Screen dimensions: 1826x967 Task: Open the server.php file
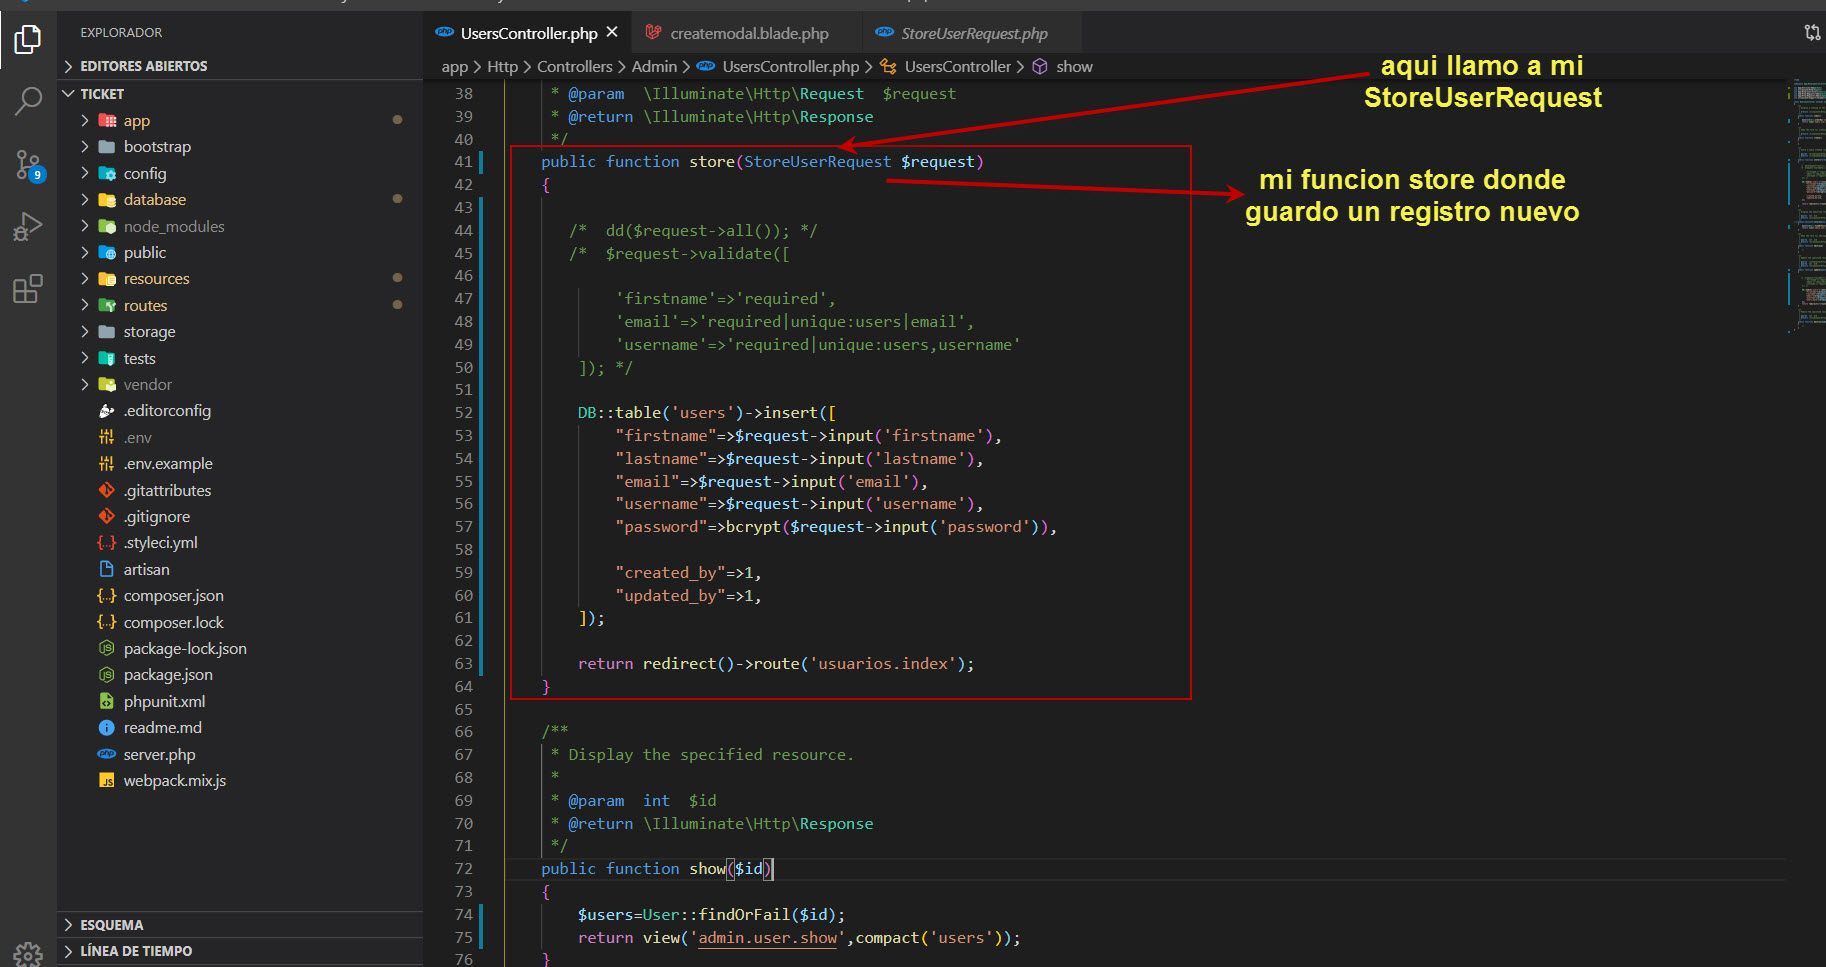[x=240, y=754]
